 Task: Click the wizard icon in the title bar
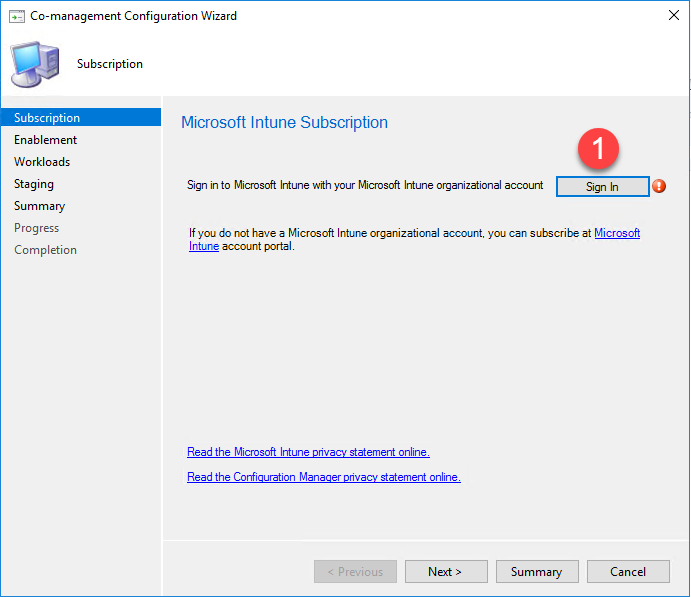pos(16,16)
